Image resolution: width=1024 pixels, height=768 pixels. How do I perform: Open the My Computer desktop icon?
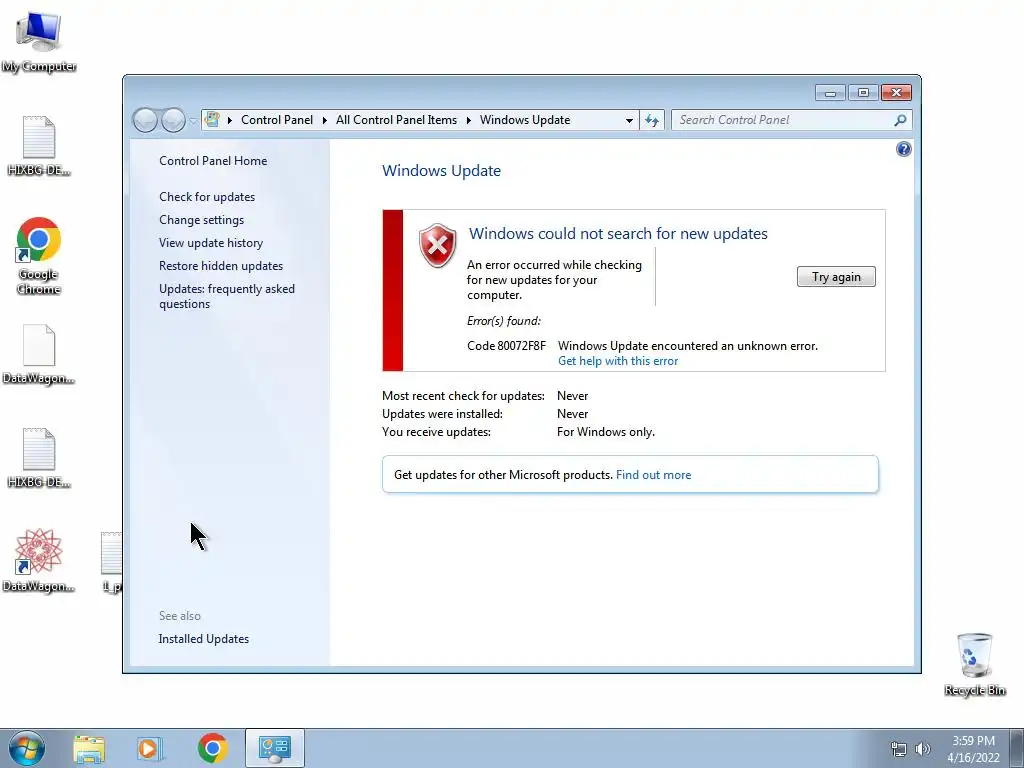click(x=39, y=42)
